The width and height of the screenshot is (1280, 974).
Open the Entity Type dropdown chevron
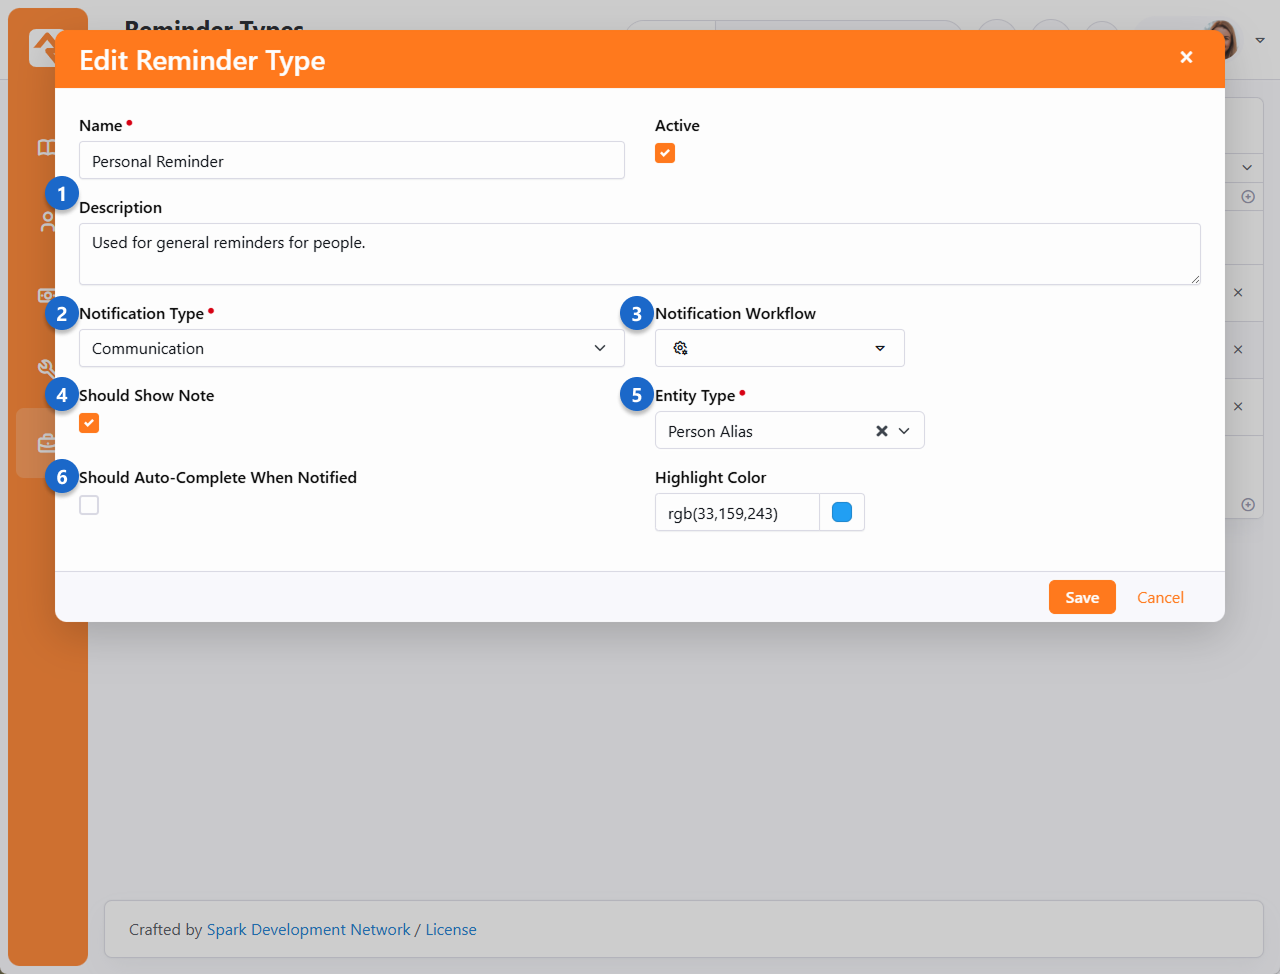tap(904, 431)
